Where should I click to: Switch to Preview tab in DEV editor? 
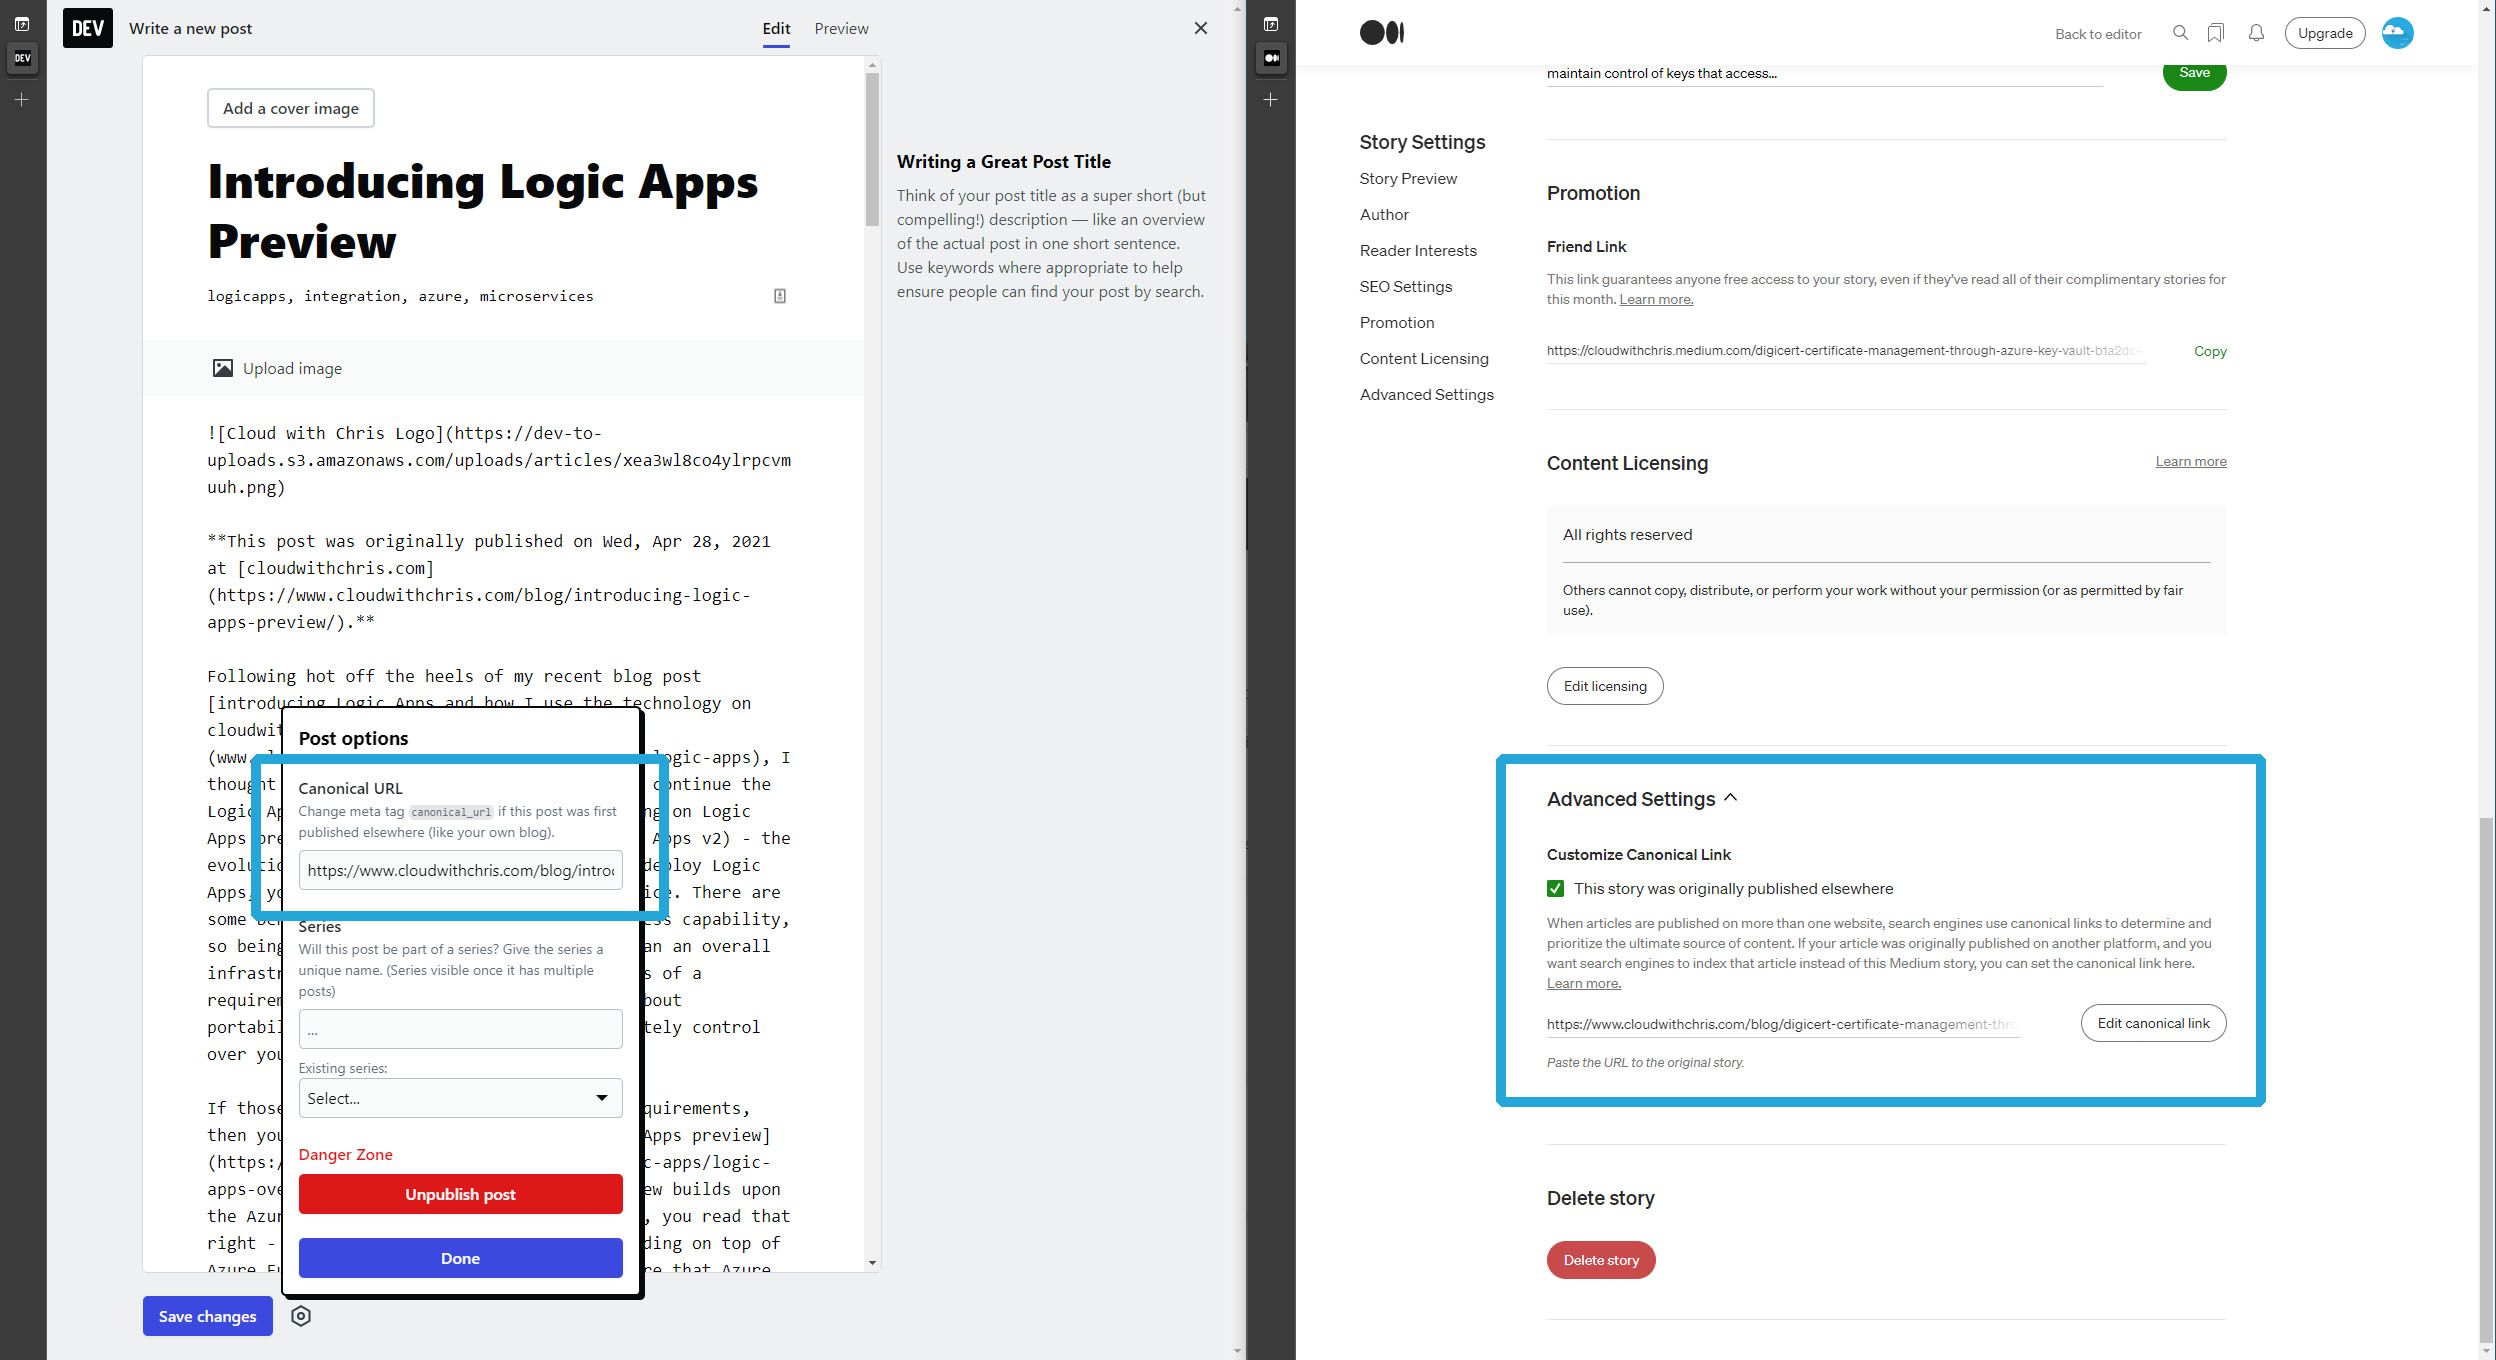click(840, 28)
